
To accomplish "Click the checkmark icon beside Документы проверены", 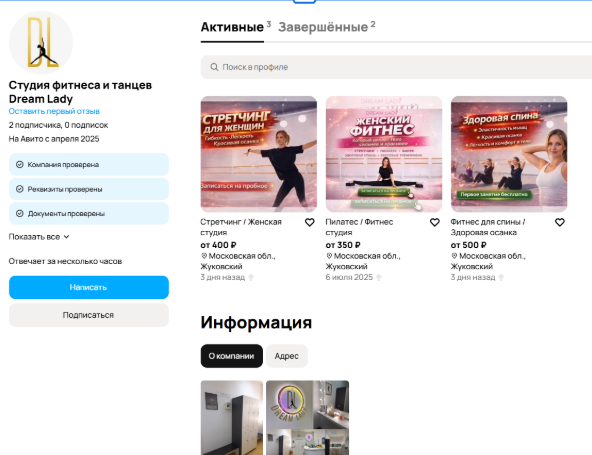I will click(20, 214).
